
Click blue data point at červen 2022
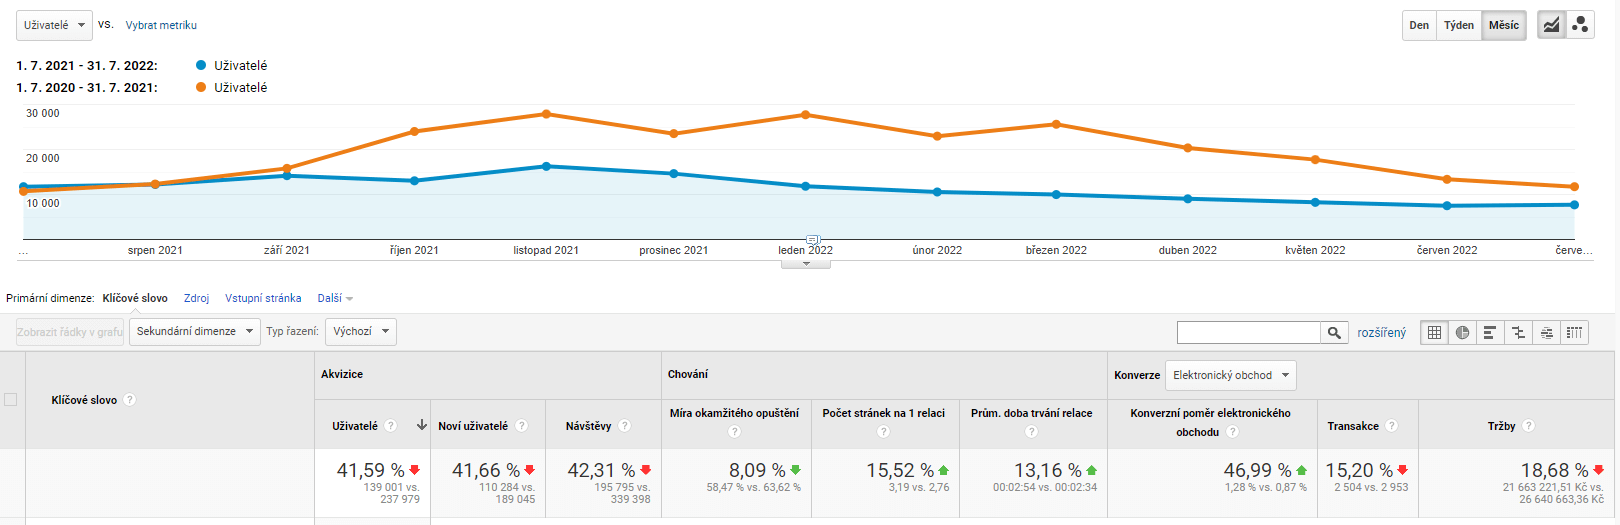point(1447,206)
